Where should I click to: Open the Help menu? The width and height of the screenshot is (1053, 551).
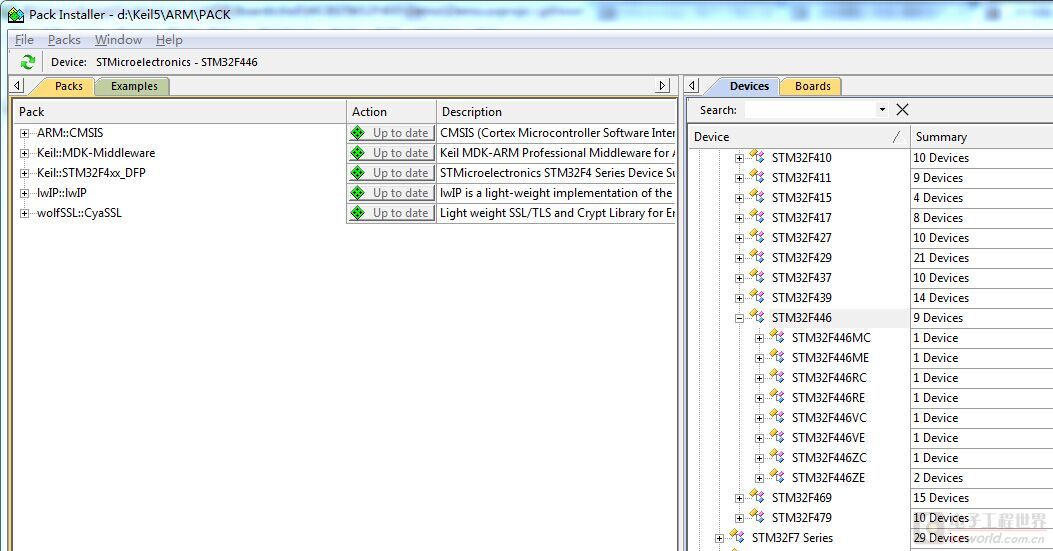point(169,40)
